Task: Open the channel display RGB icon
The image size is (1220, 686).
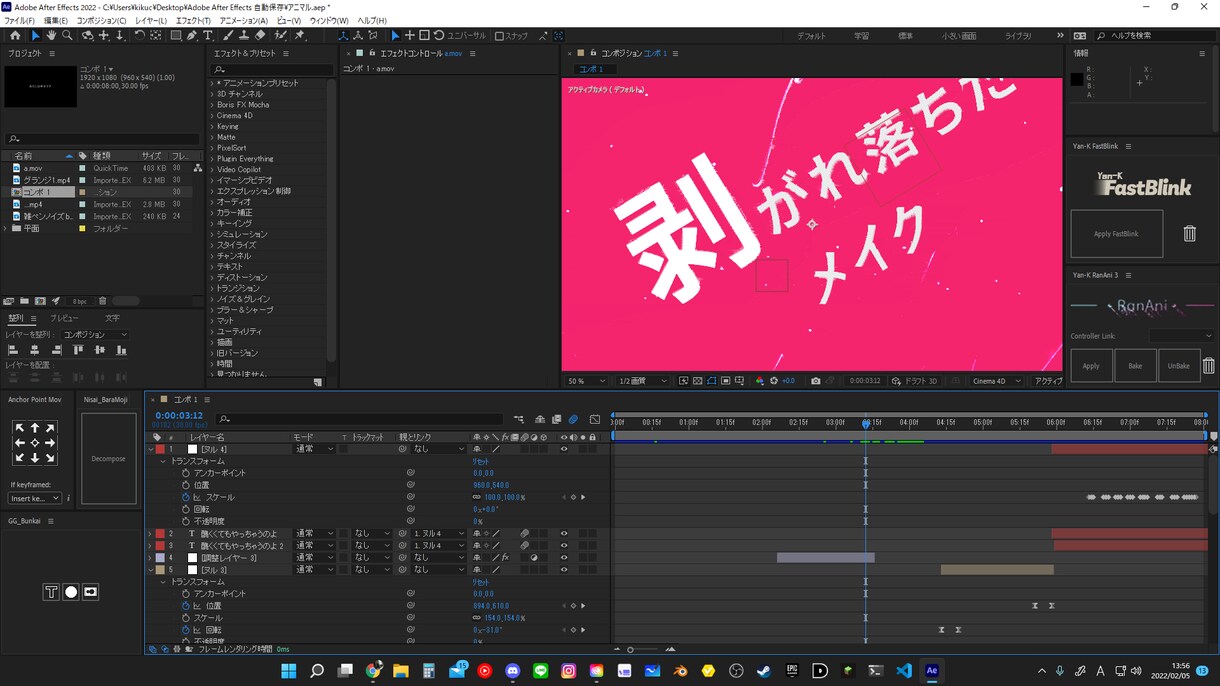Action: [760, 381]
